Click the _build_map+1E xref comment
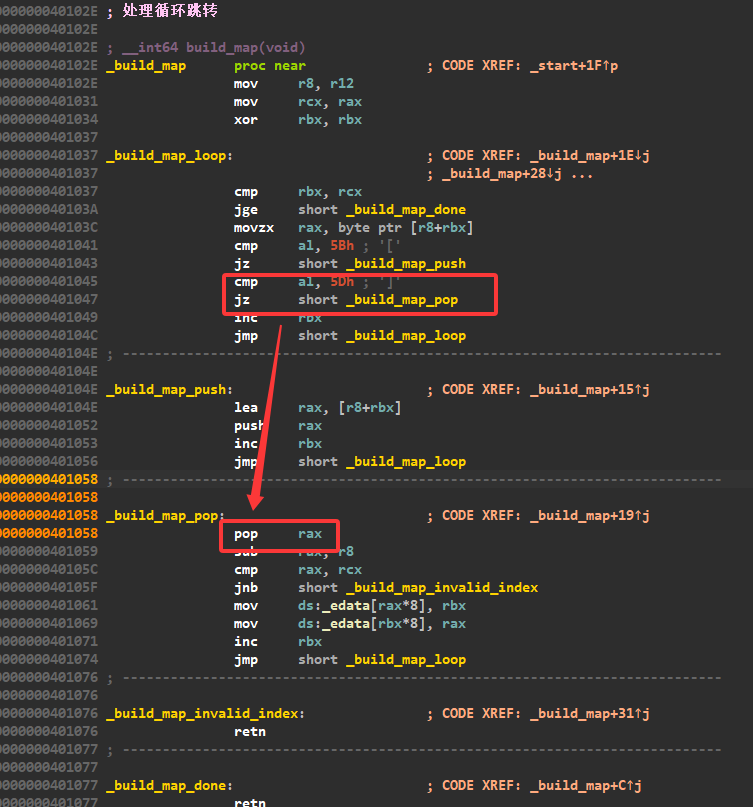Image resolution: width=753 pixels, height=807 pixels. (x=590, y=156)
